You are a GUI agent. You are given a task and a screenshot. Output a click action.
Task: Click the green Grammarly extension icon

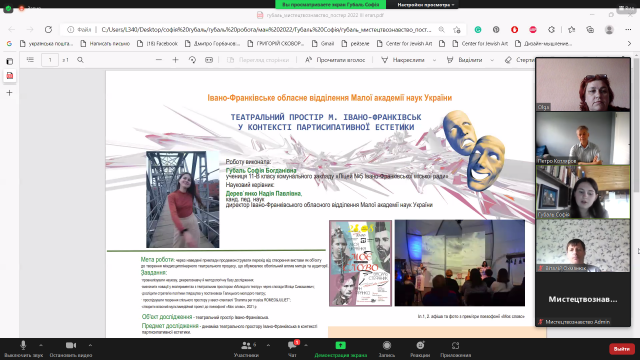coord(478,29)
